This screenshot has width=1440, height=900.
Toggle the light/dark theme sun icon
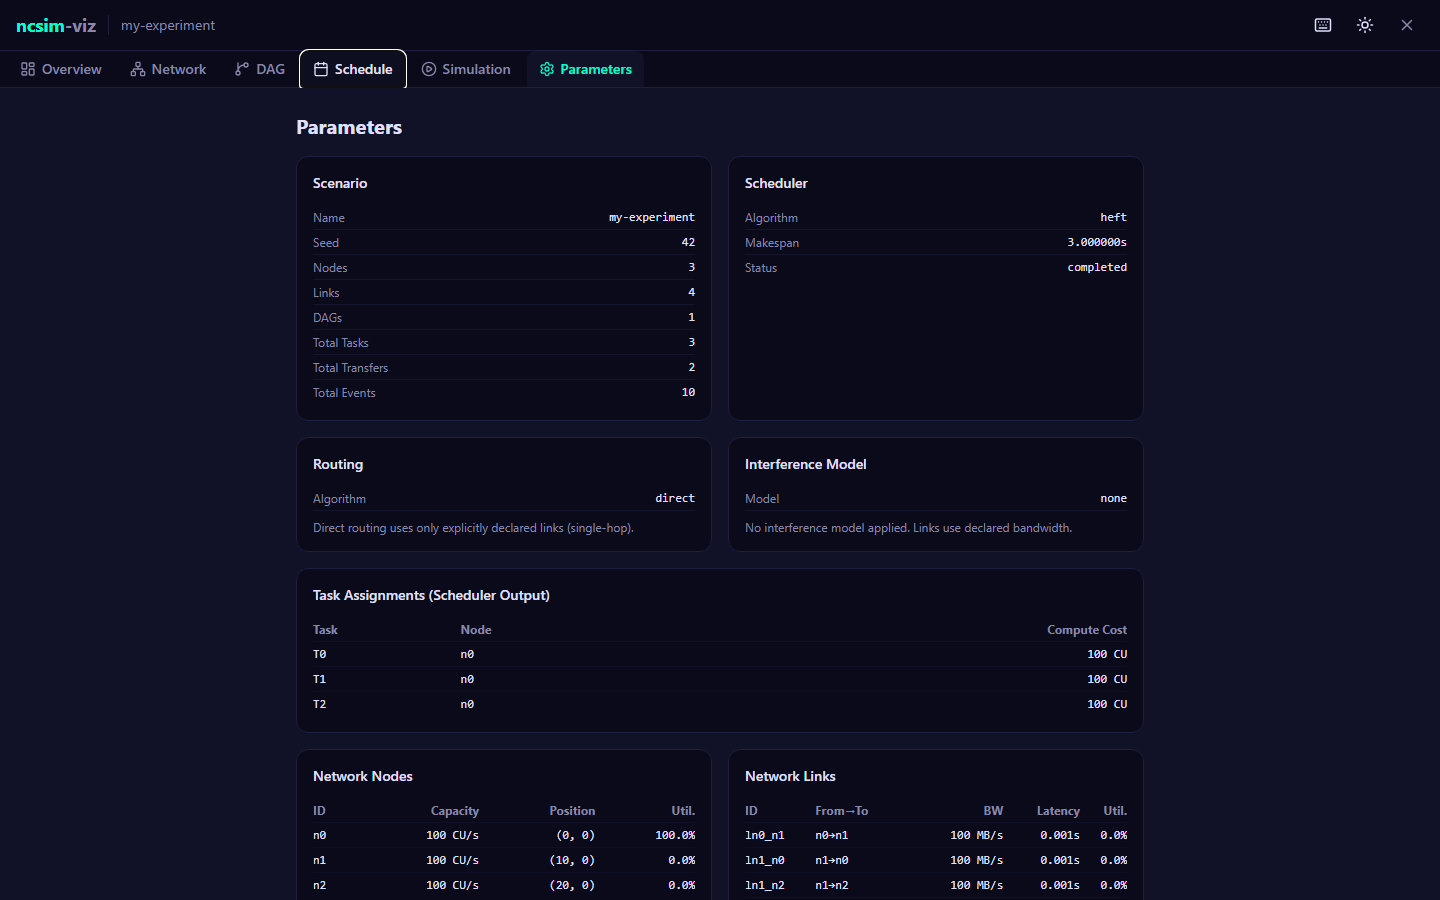[1365, 25]
